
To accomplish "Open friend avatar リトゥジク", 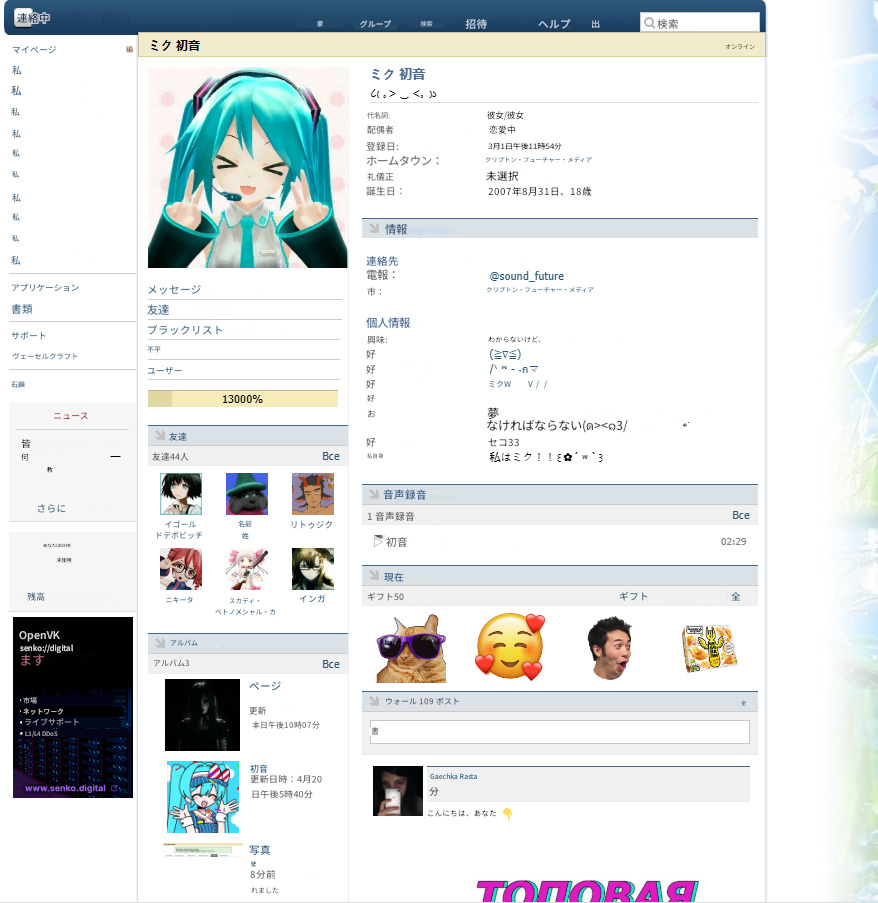I will pos(313,494).
